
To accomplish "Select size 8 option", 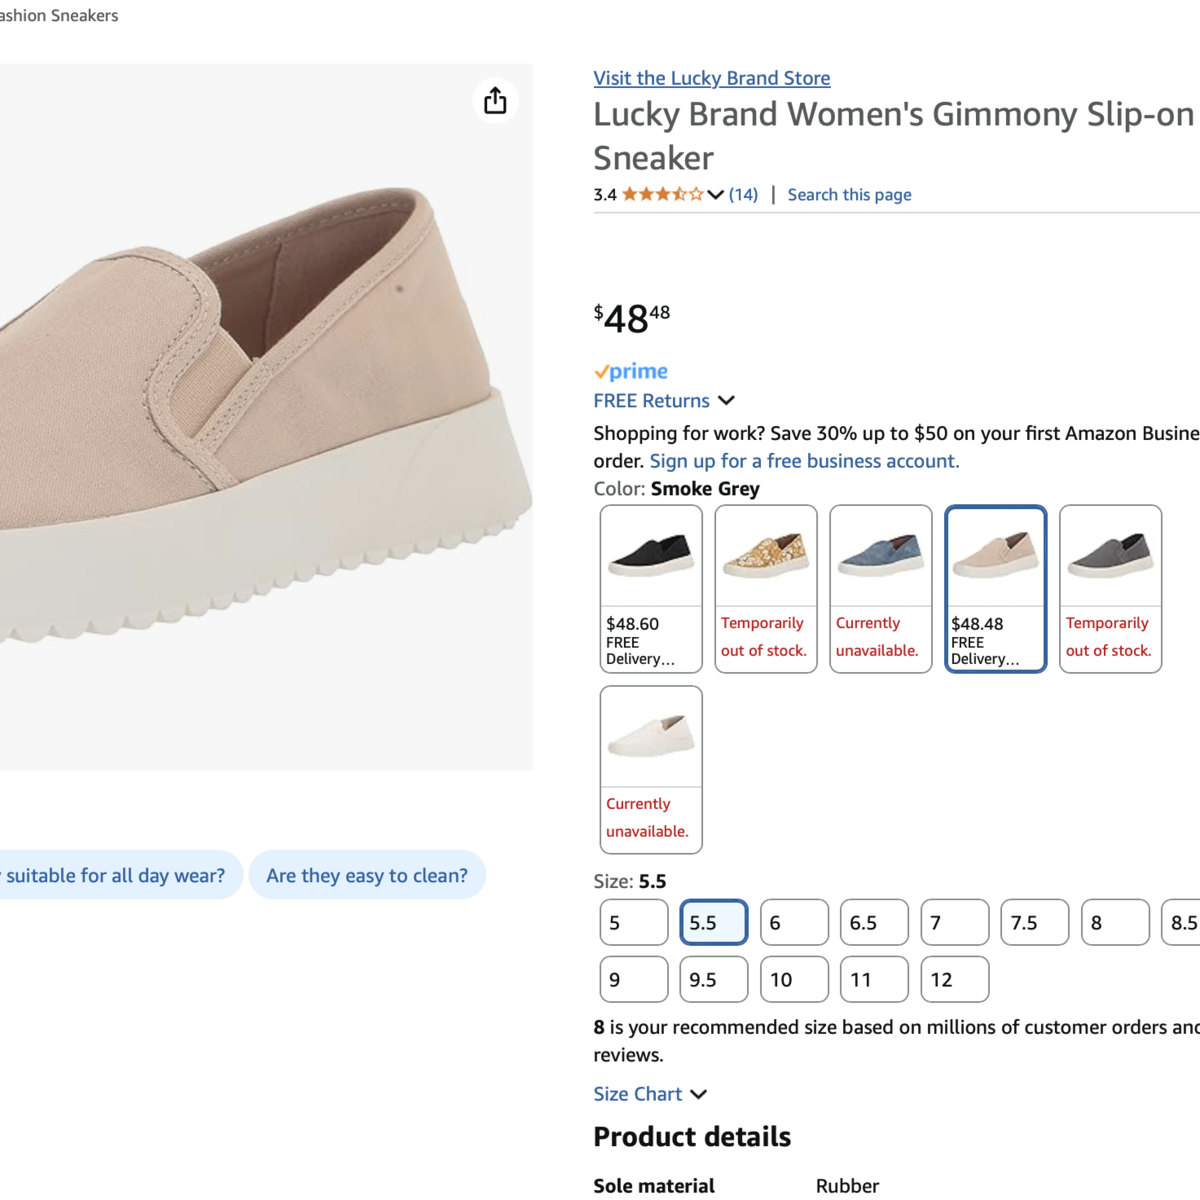I will [x=1115, y=922].
